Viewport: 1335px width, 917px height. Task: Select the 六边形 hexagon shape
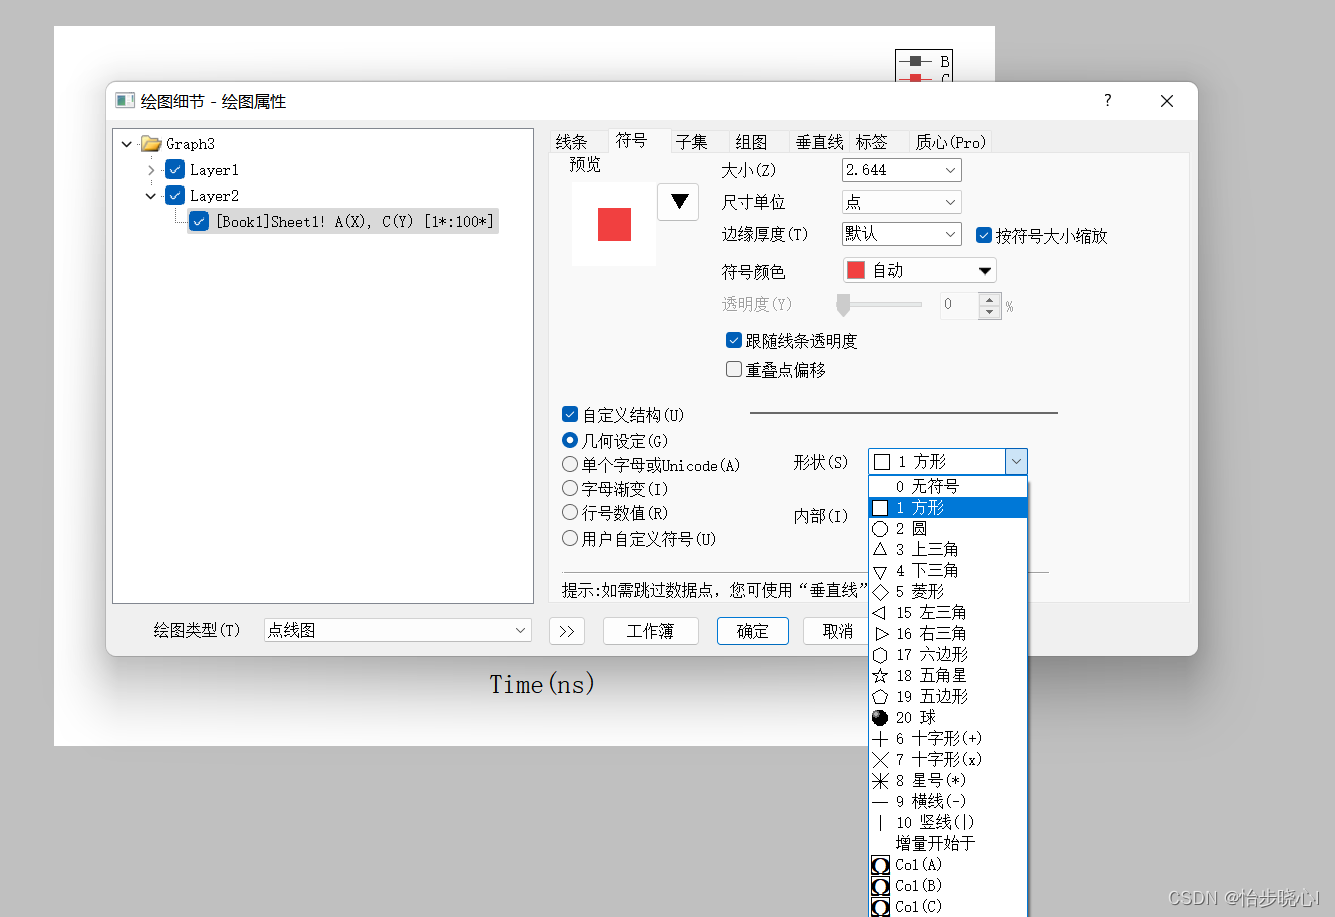point(948,654)
